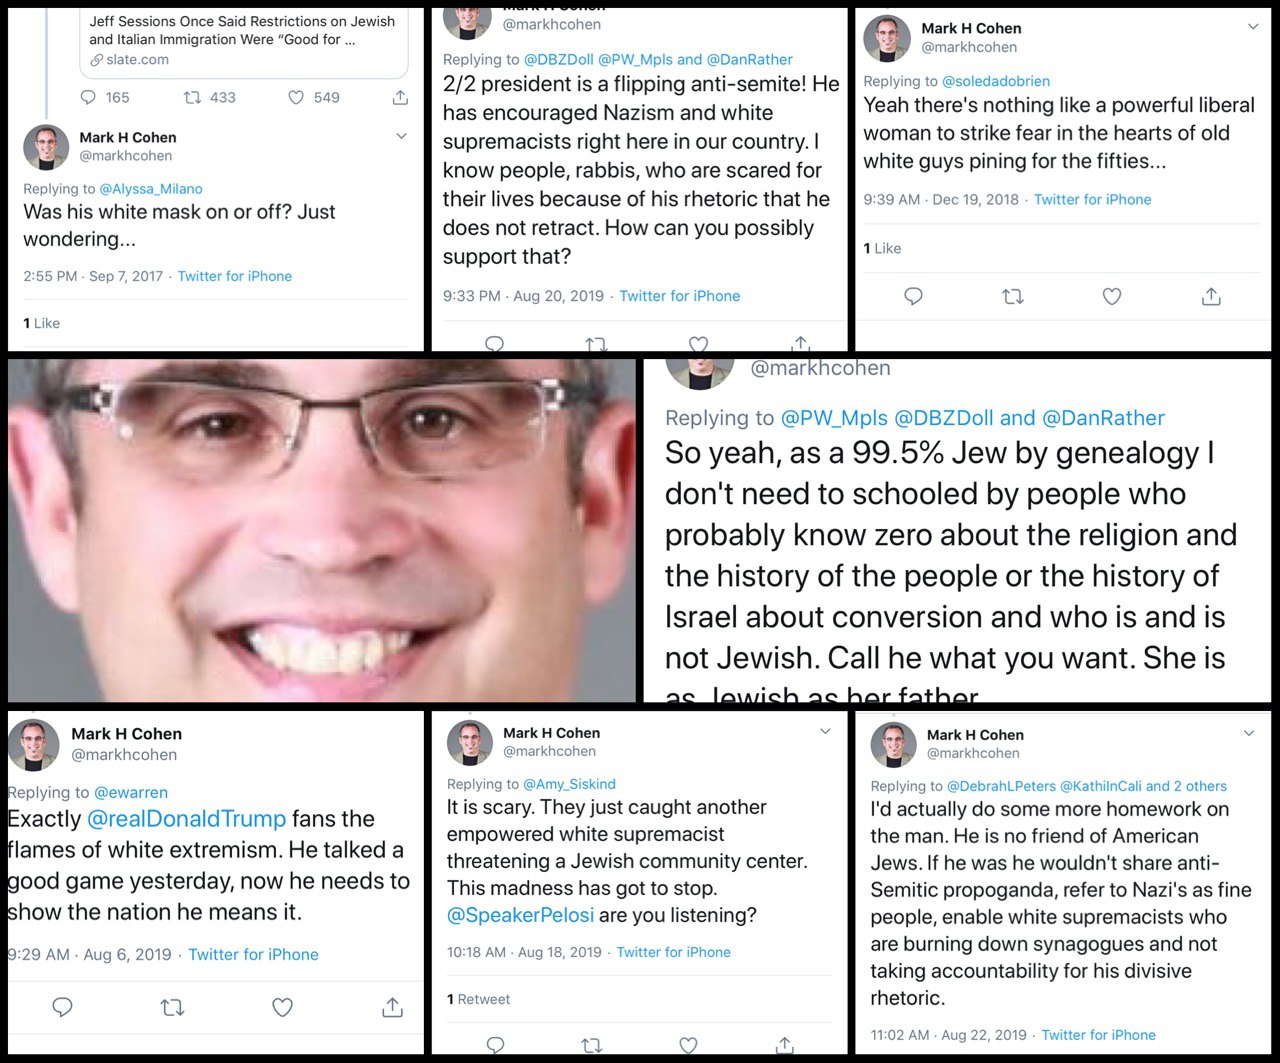Expand options chevron on the Alyssa_Milano reply tweet
This screenshot has height=1063, width=1280.
tap(401, 136)
